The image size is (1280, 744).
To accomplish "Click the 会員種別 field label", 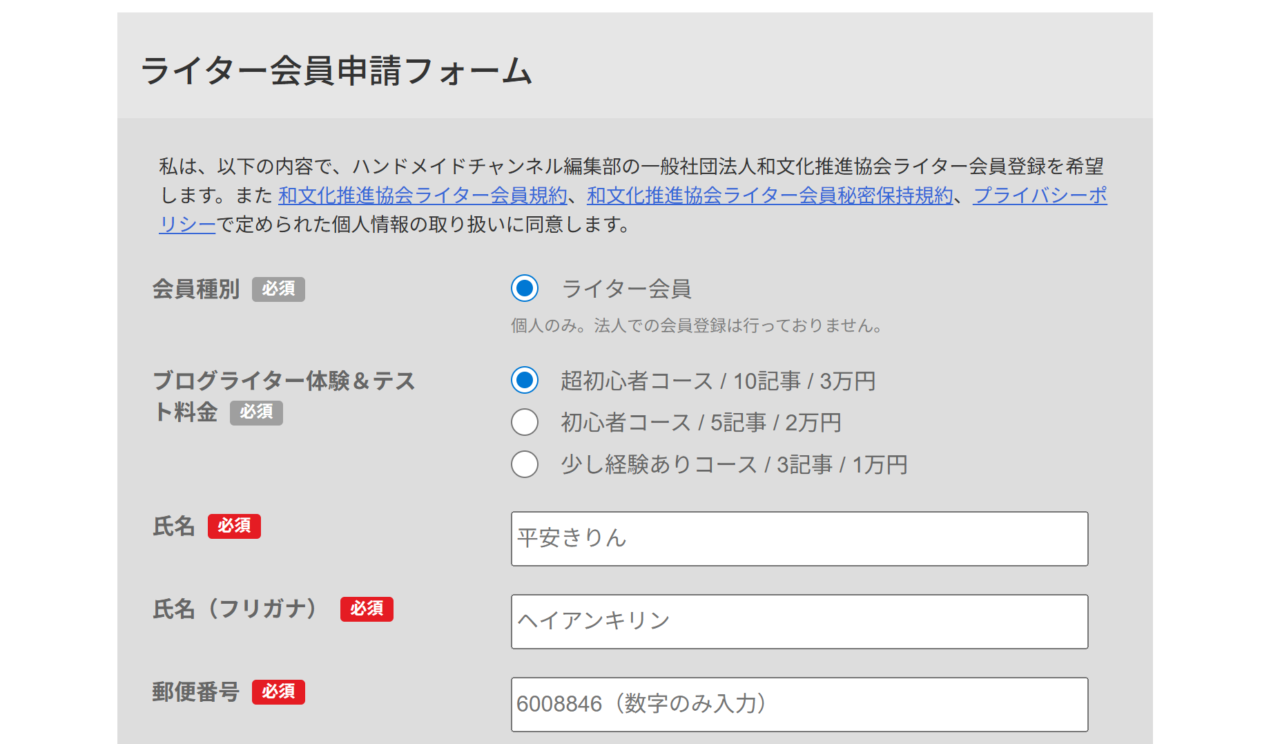I will pos(195,290).
